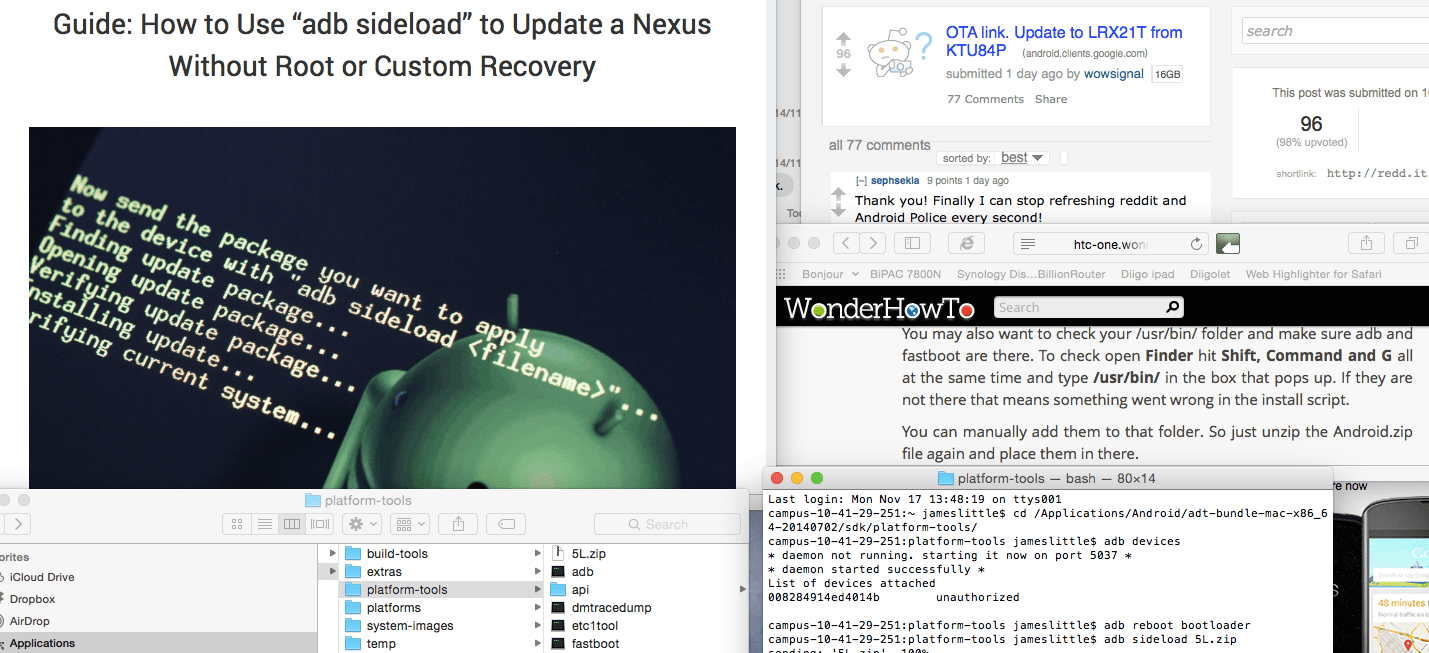This screenshot has width=1429, height=653.
Task: Open Synology Dis...BillionRouter bookmark
Action: pos(1031,274)
